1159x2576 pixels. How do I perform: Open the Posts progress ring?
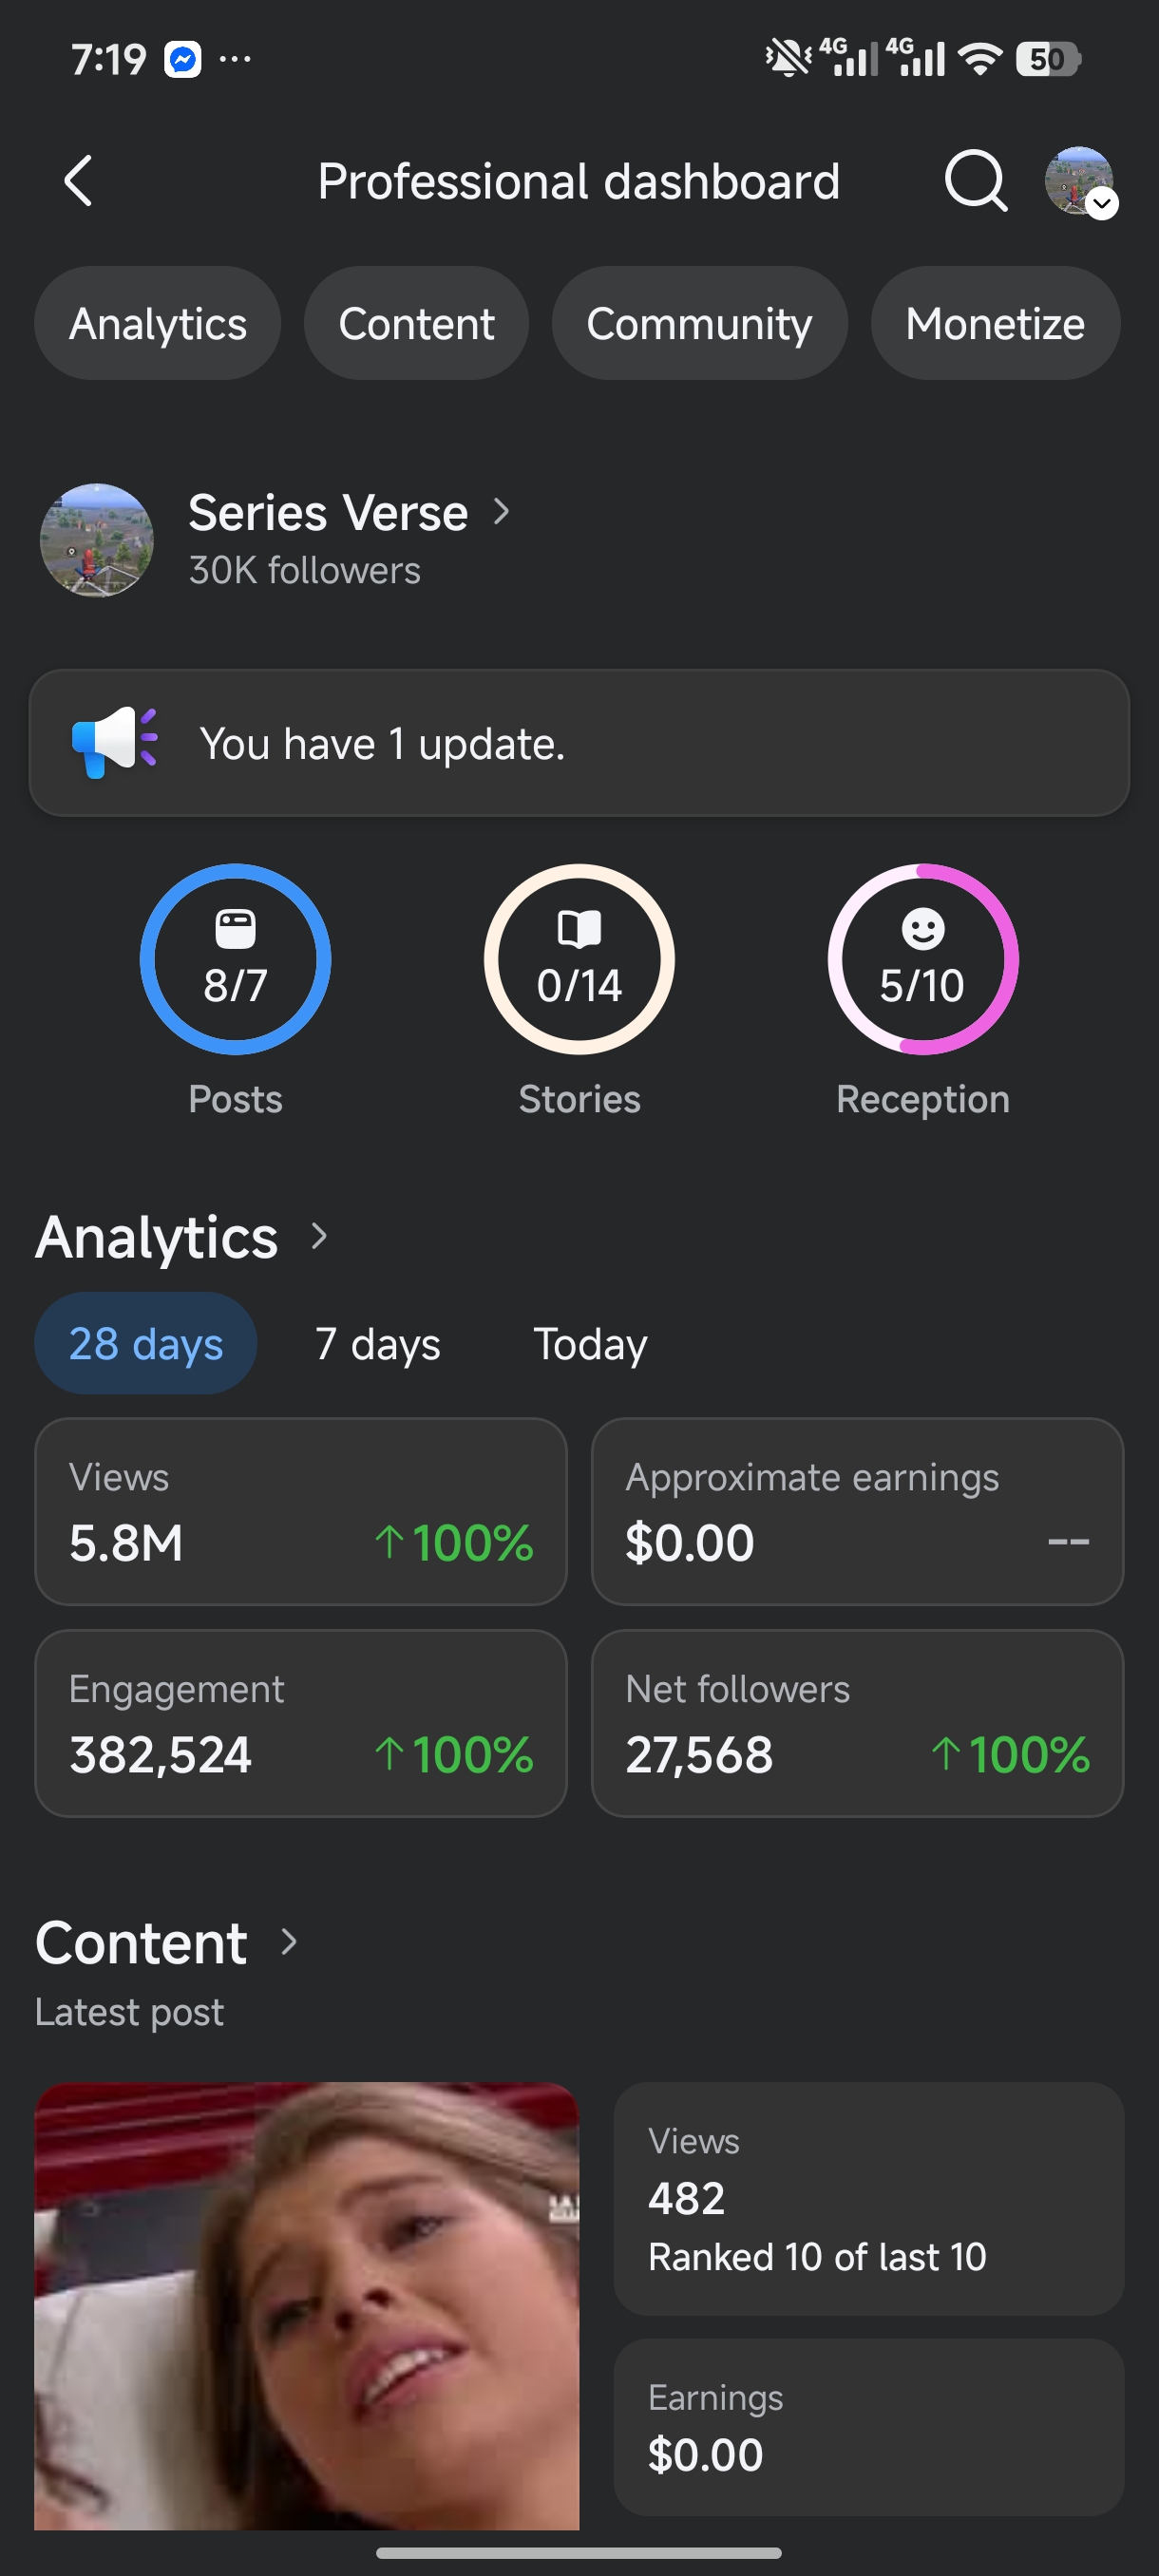[235, 959]
